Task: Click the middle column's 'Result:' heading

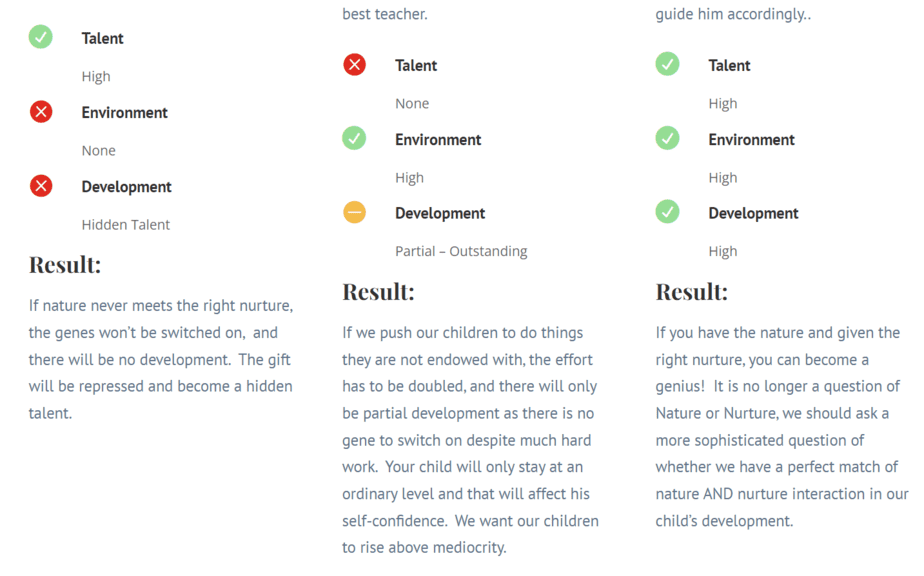Action: pyautogui.click(x=378, y=292)
